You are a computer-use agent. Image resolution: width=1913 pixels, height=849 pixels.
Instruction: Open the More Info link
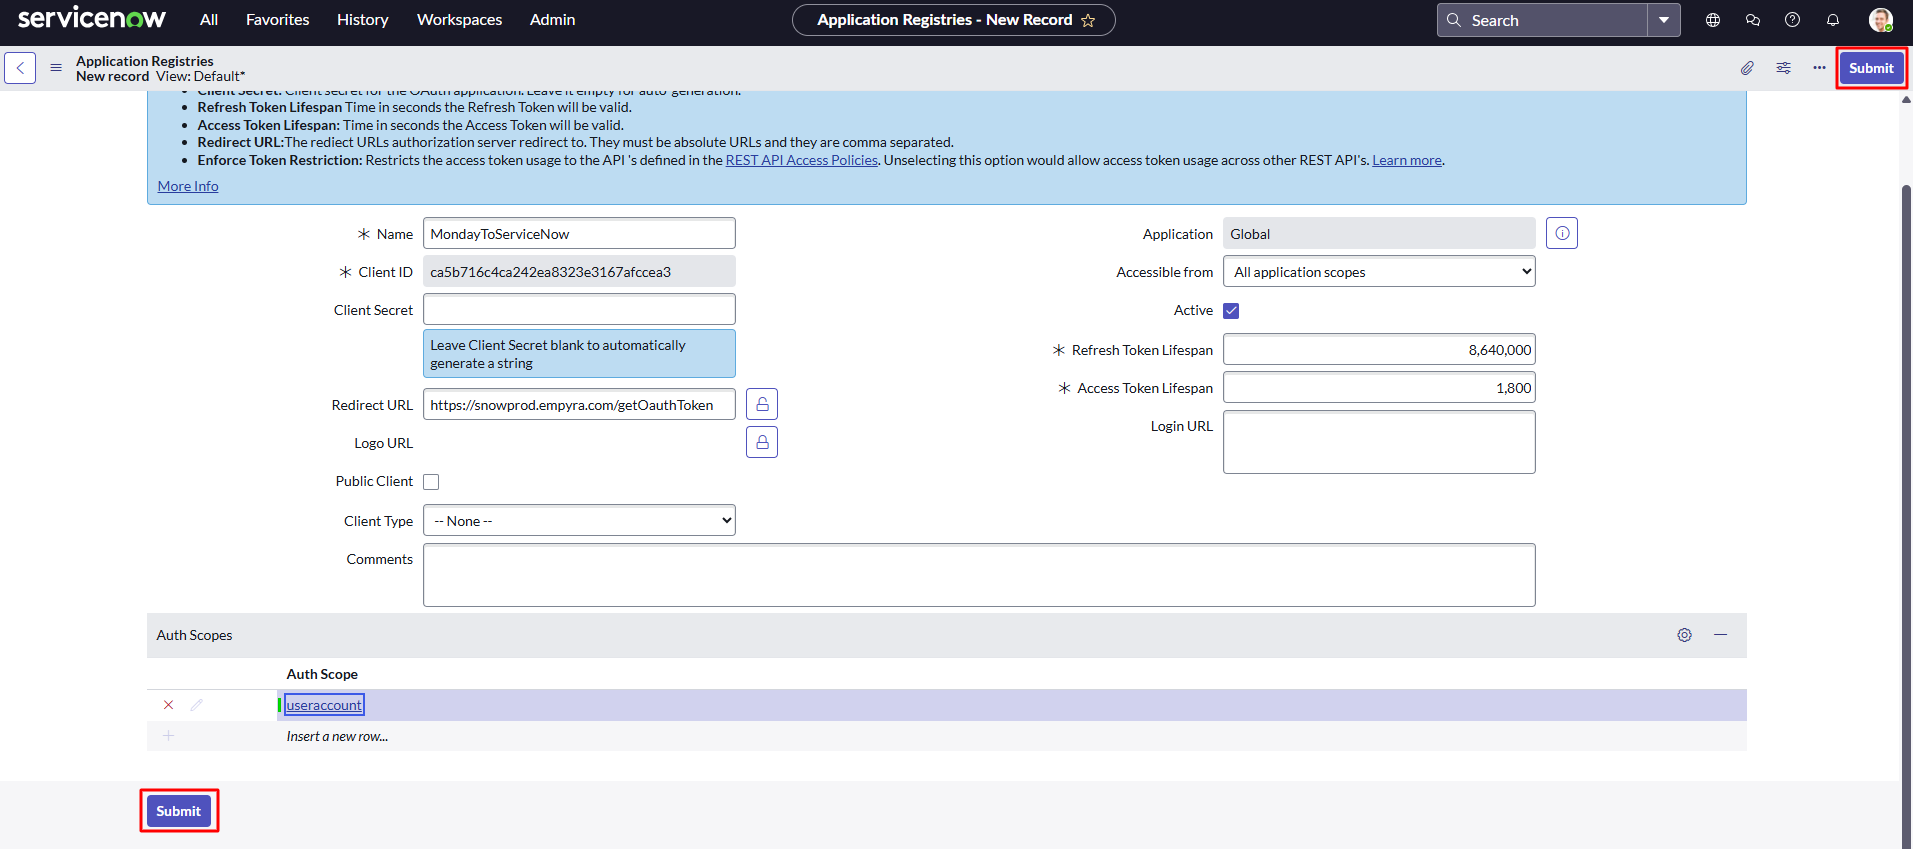[188, 186]
